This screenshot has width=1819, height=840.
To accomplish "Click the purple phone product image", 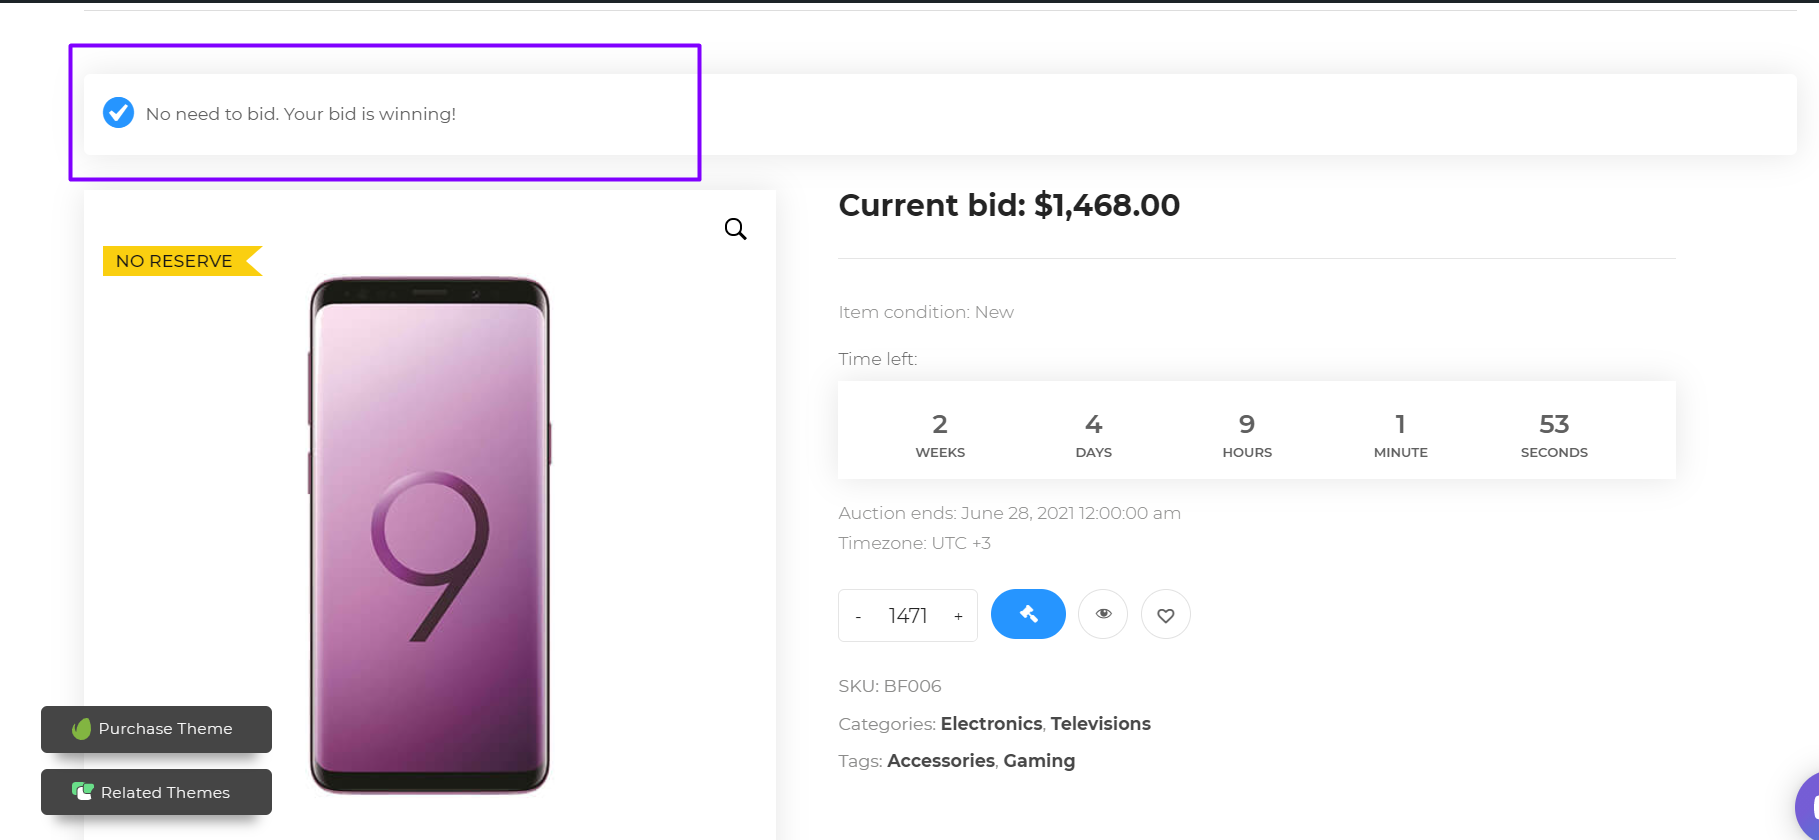I will click(430, 535).
